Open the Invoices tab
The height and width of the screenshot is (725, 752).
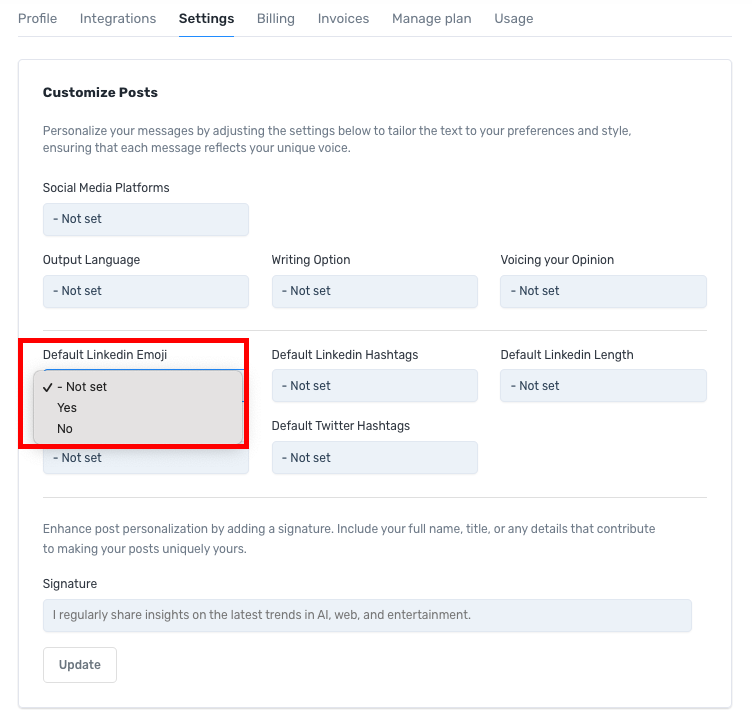coord(343,18)
